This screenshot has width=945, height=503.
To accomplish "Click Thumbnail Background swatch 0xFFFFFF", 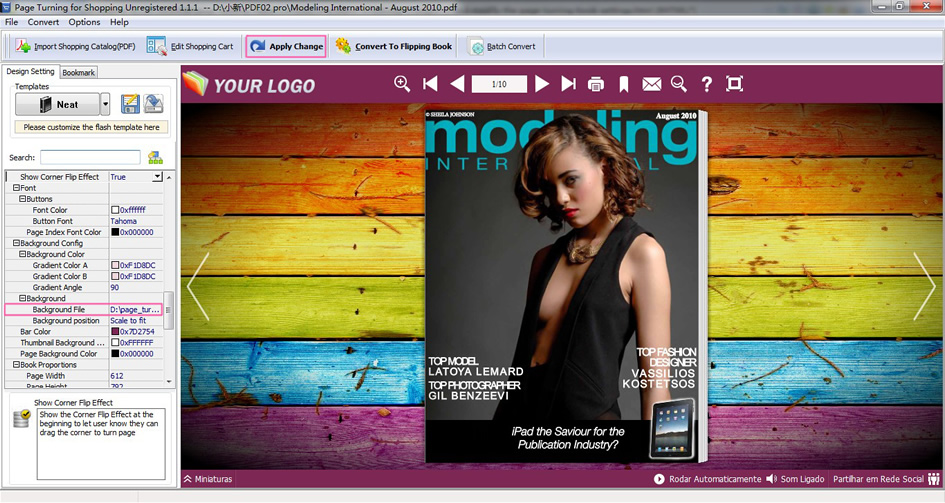I will coord(115,343).
